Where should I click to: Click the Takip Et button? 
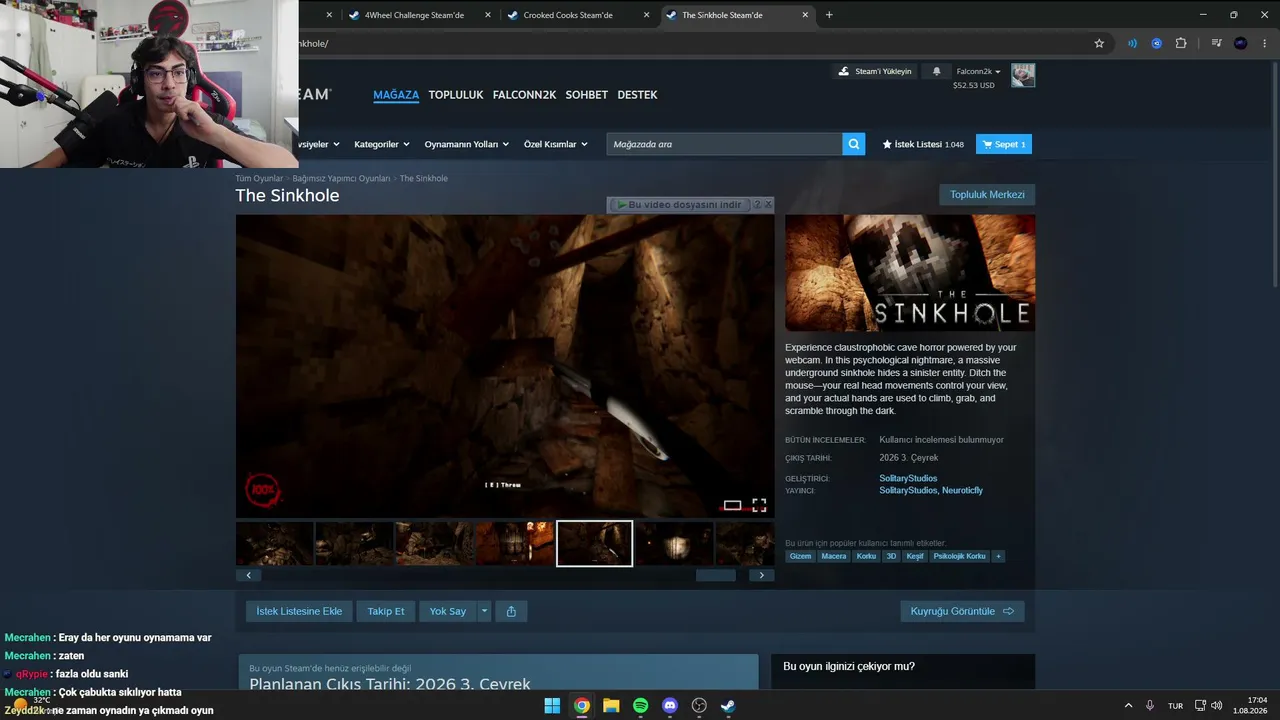386,611
